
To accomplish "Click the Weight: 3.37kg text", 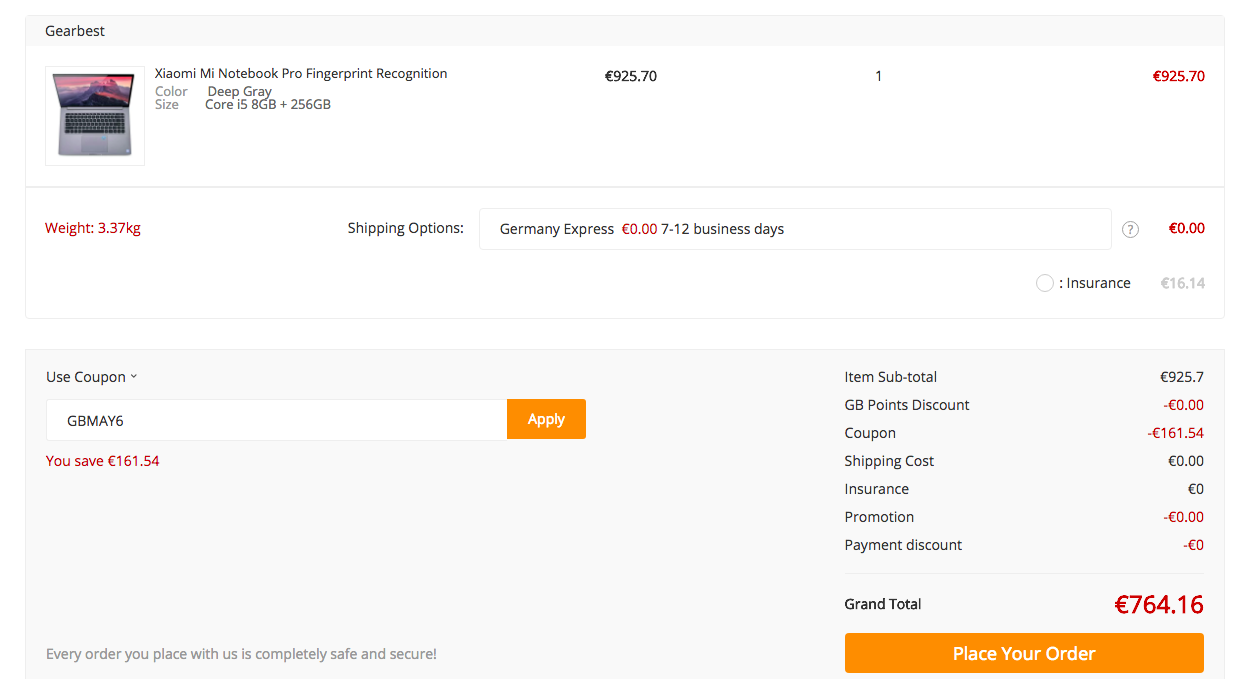I will 93,228.
